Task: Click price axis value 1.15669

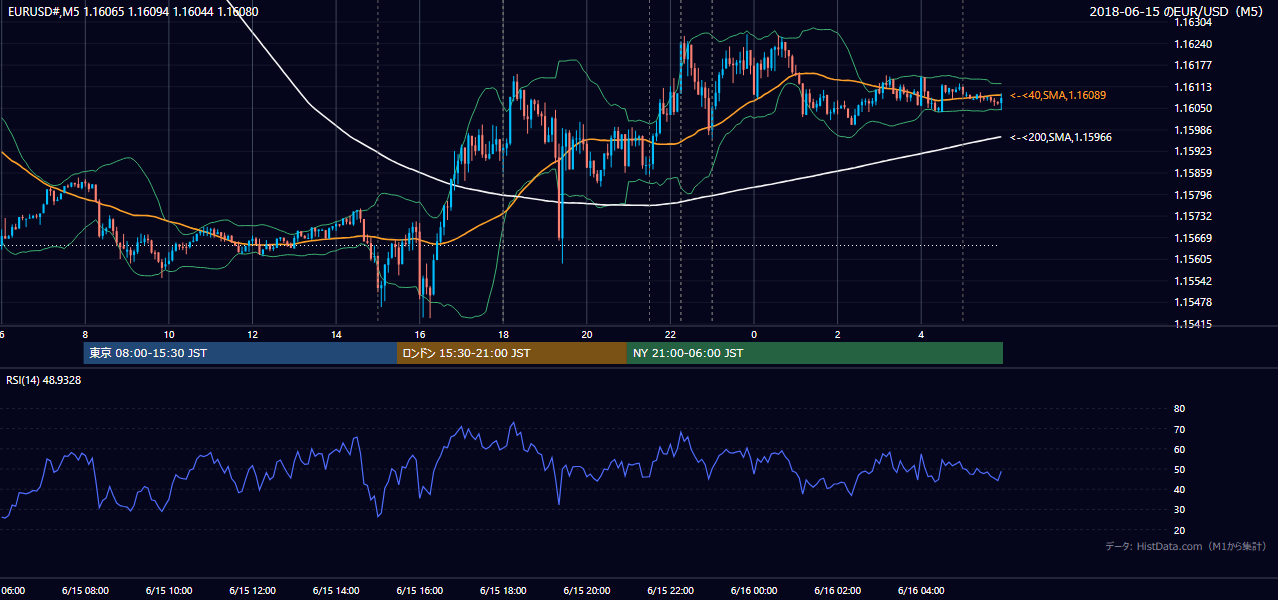Action: point(1194,238)
